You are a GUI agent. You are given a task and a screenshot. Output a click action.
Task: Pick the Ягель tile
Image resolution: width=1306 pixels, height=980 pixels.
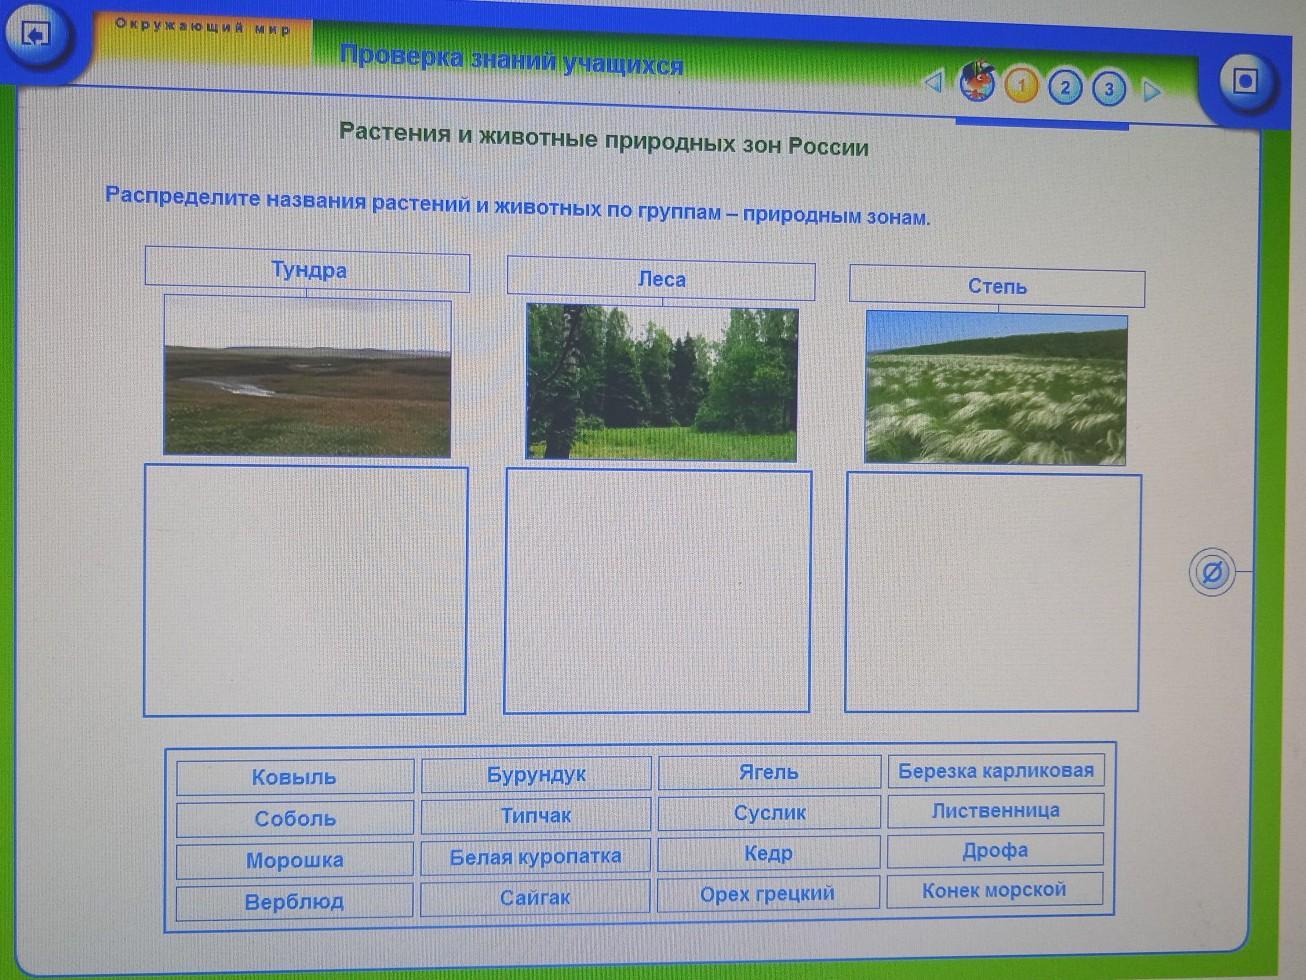(769, 772)
